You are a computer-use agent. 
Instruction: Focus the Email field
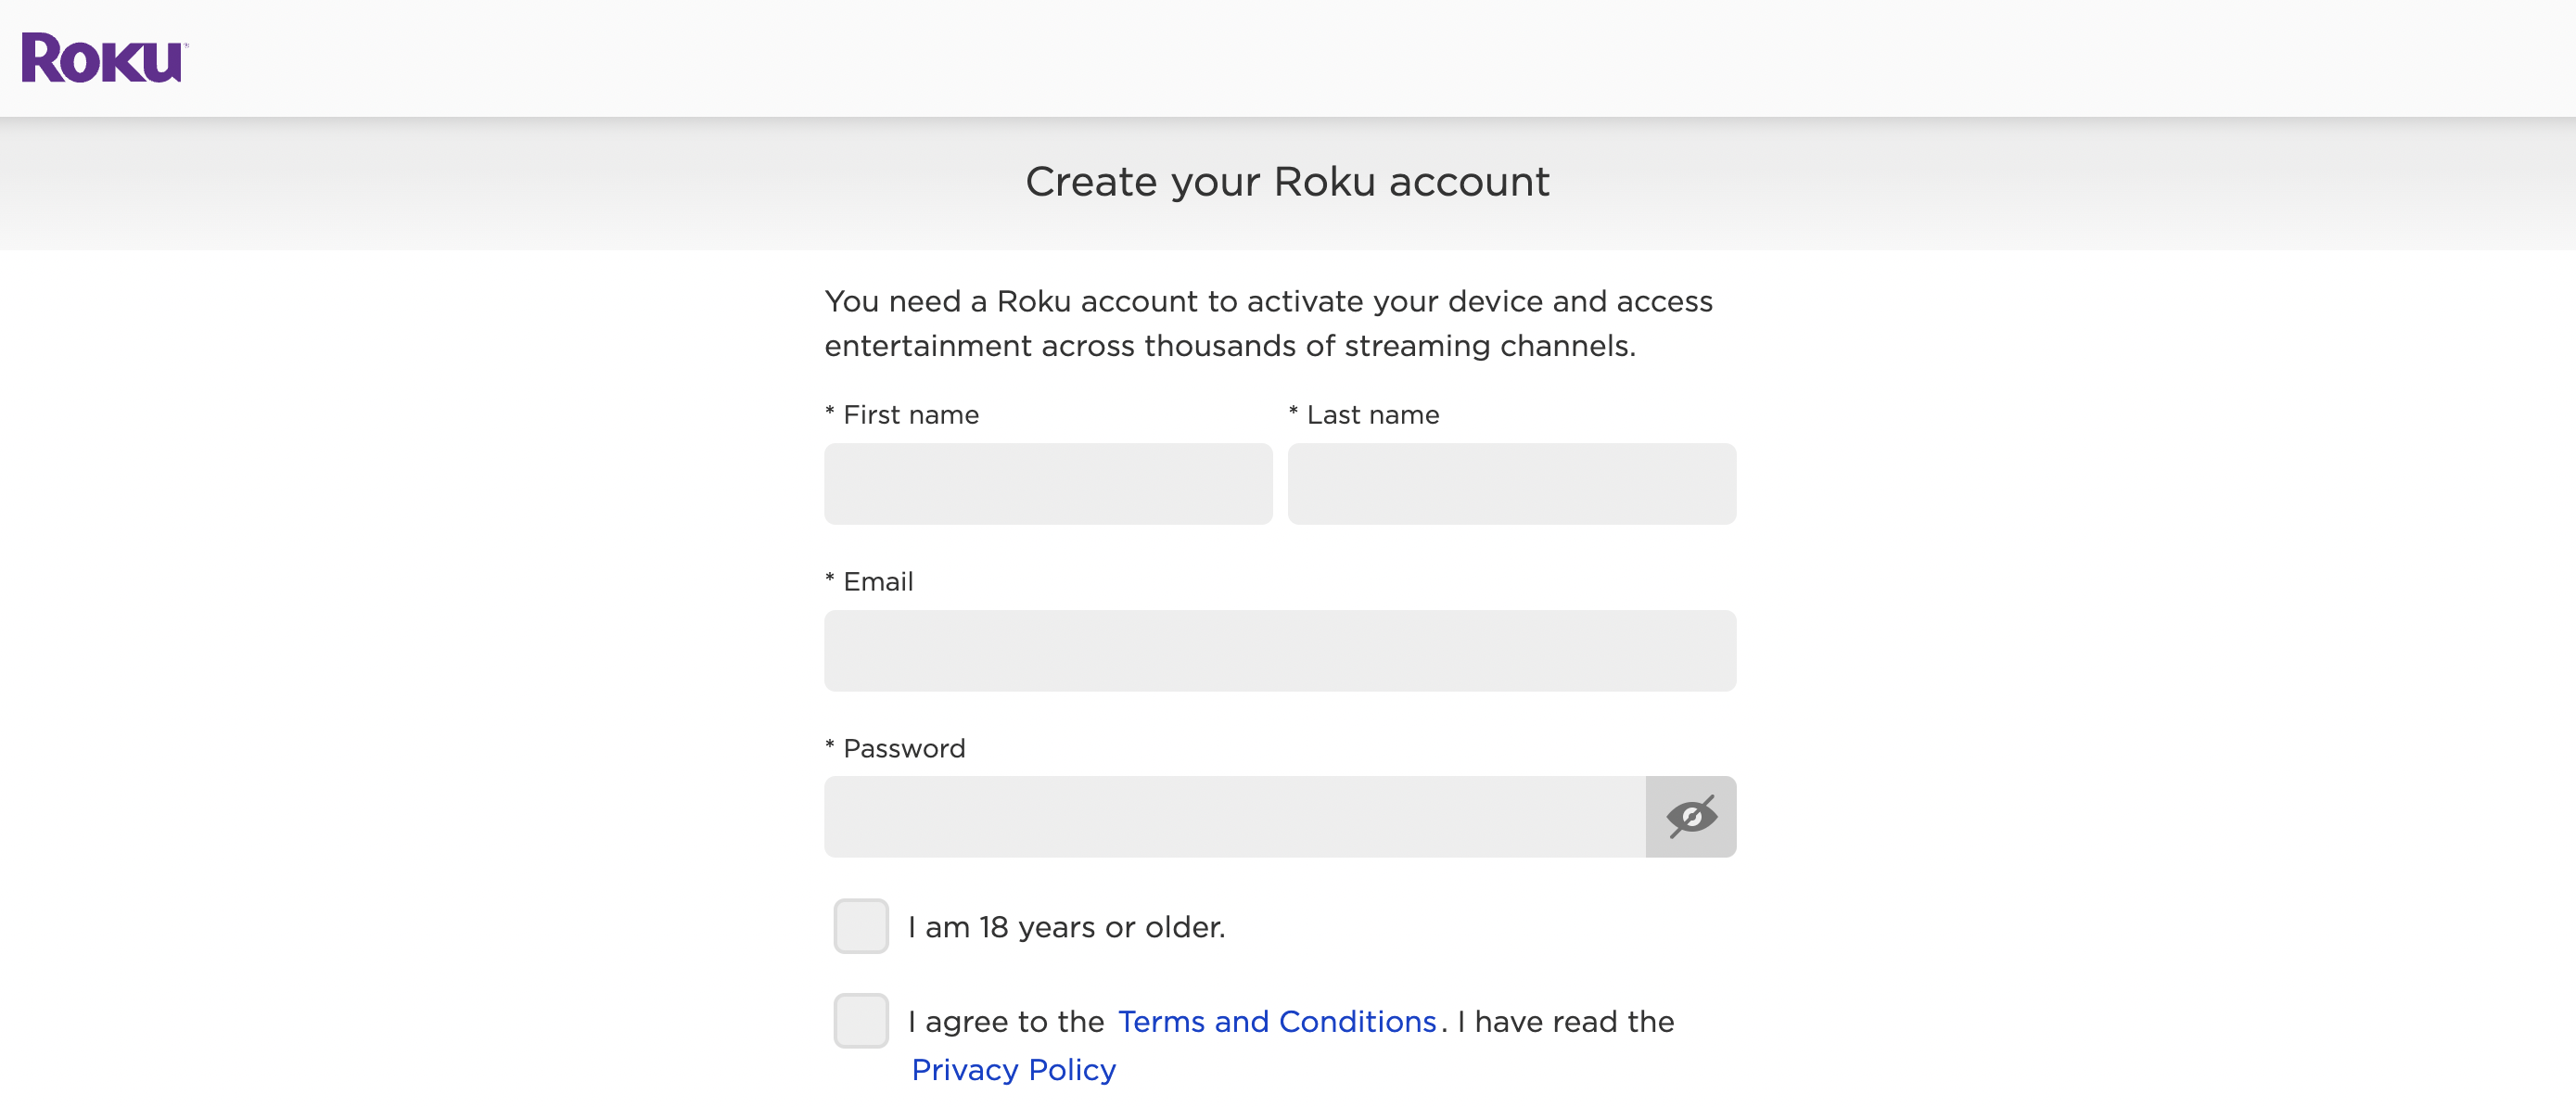click(x=1280, y=651)
